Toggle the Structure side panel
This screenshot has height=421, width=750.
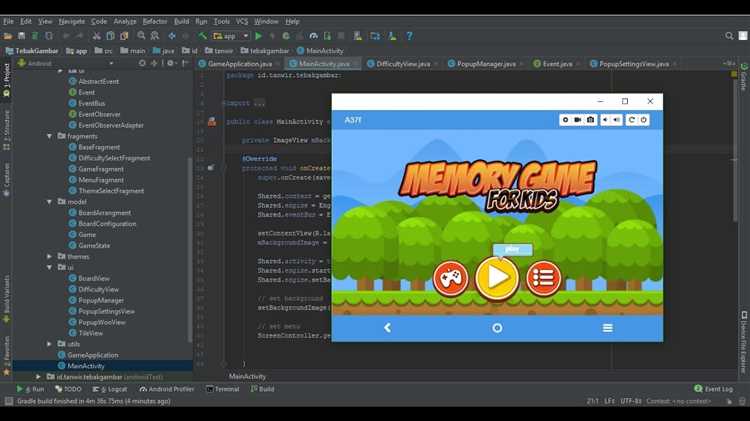(x=6, y=127)
